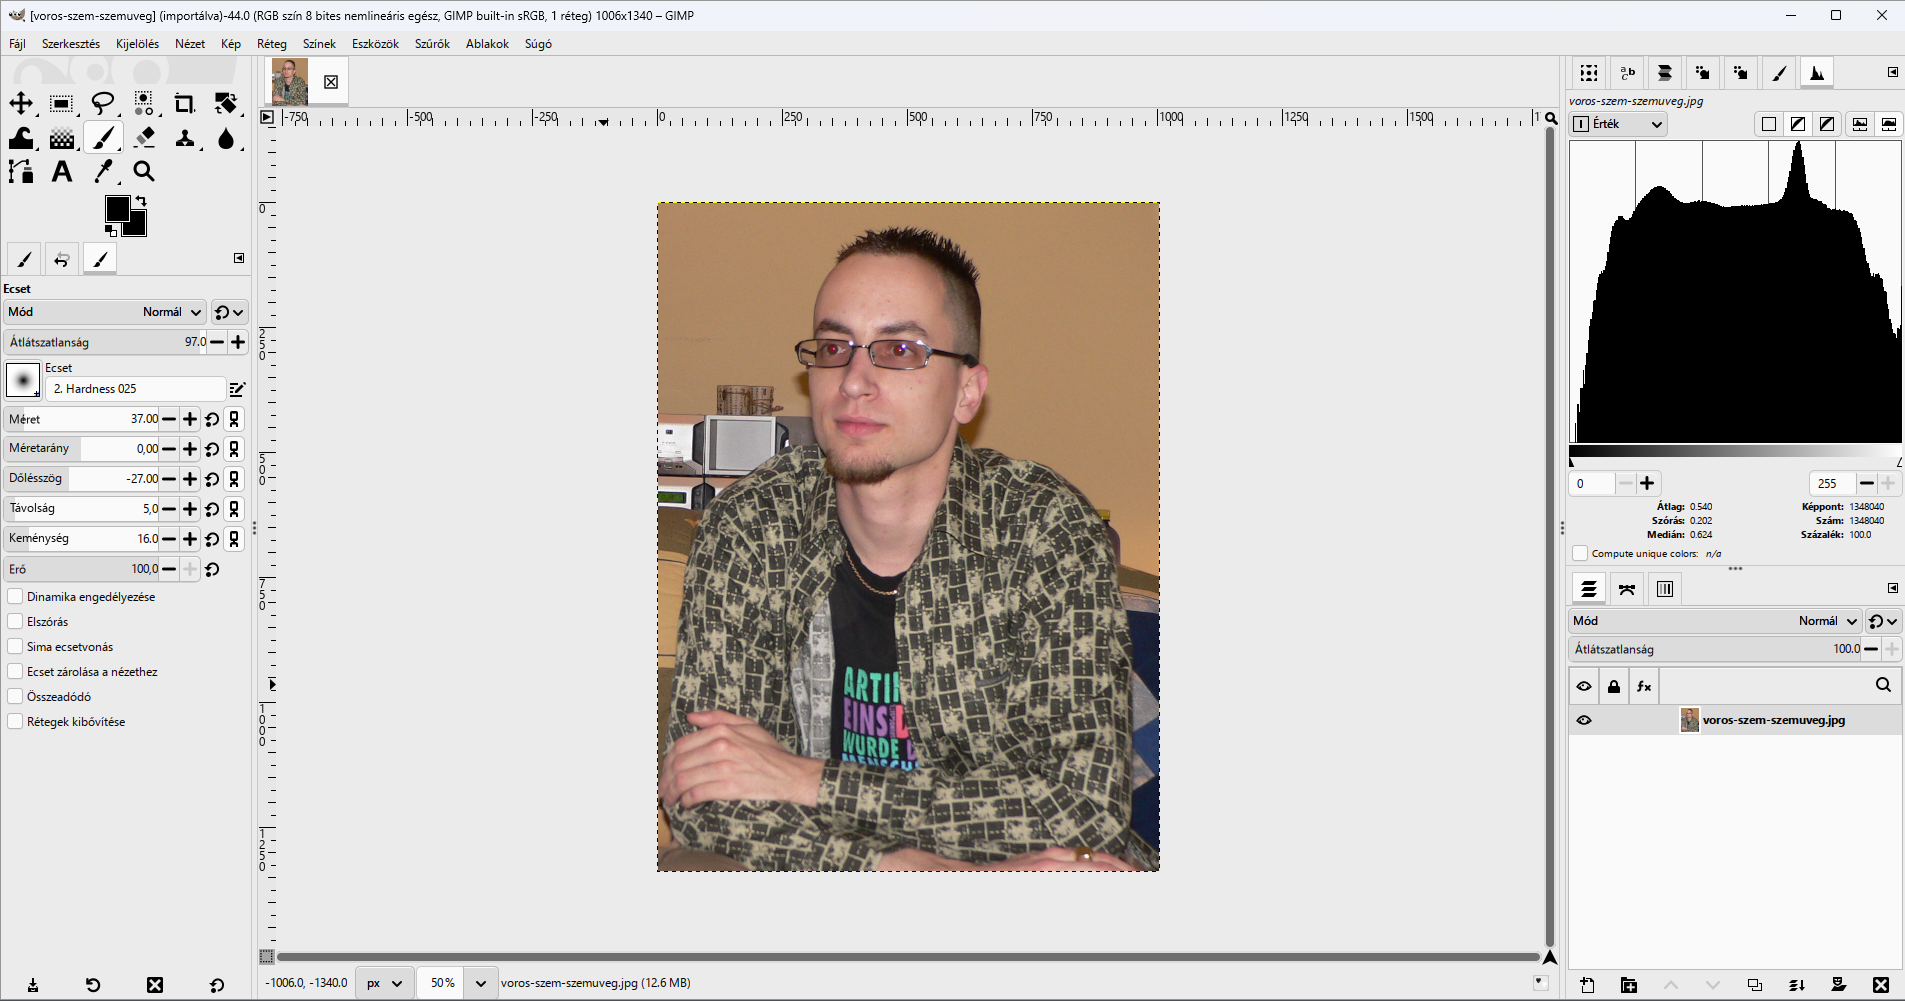1905x1001 pixels.
Task: Open the px unit dropdown
Action: tap(384, 983)
